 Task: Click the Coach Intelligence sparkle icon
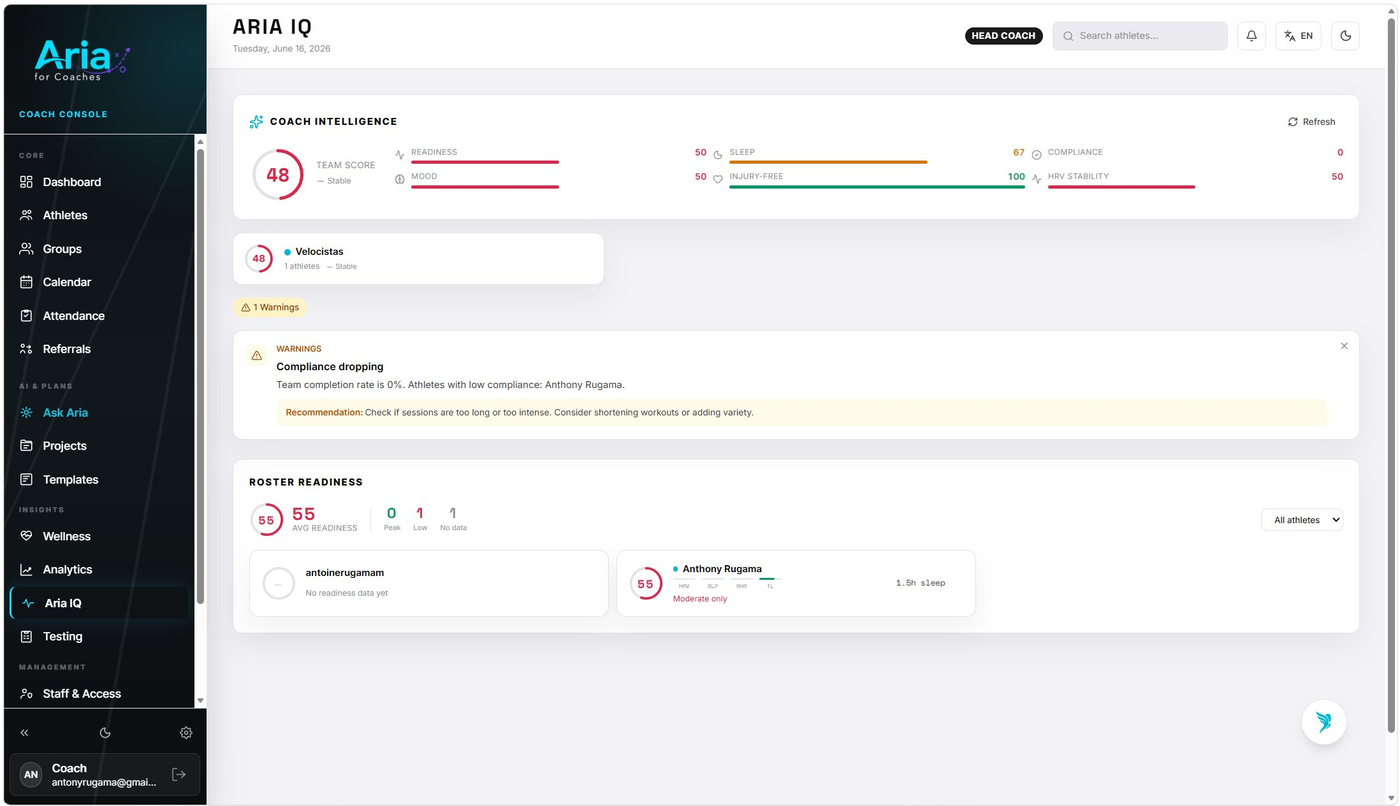click(x=256, y=122)
